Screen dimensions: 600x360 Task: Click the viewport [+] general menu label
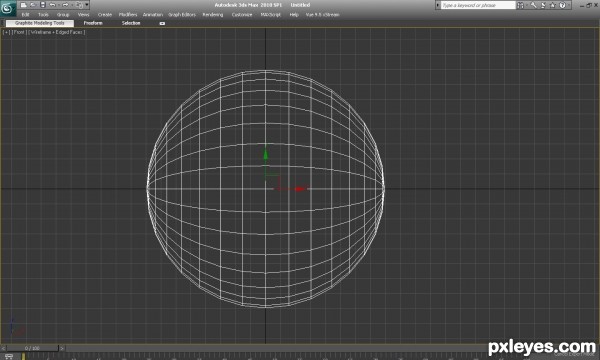[7, 32]
